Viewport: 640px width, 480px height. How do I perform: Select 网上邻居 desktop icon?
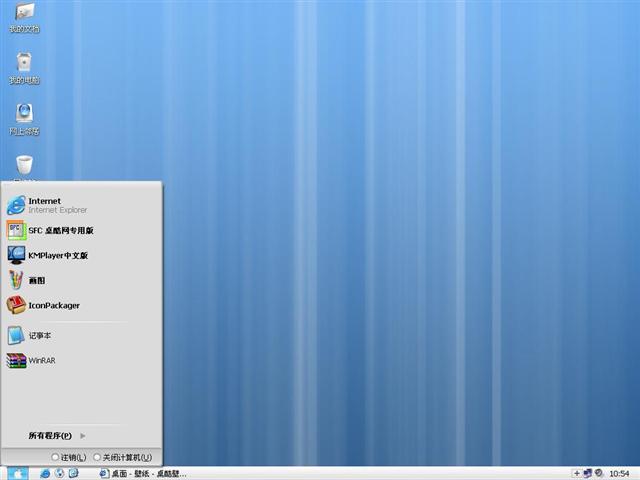pyautogui.click(x=24, y=120)
